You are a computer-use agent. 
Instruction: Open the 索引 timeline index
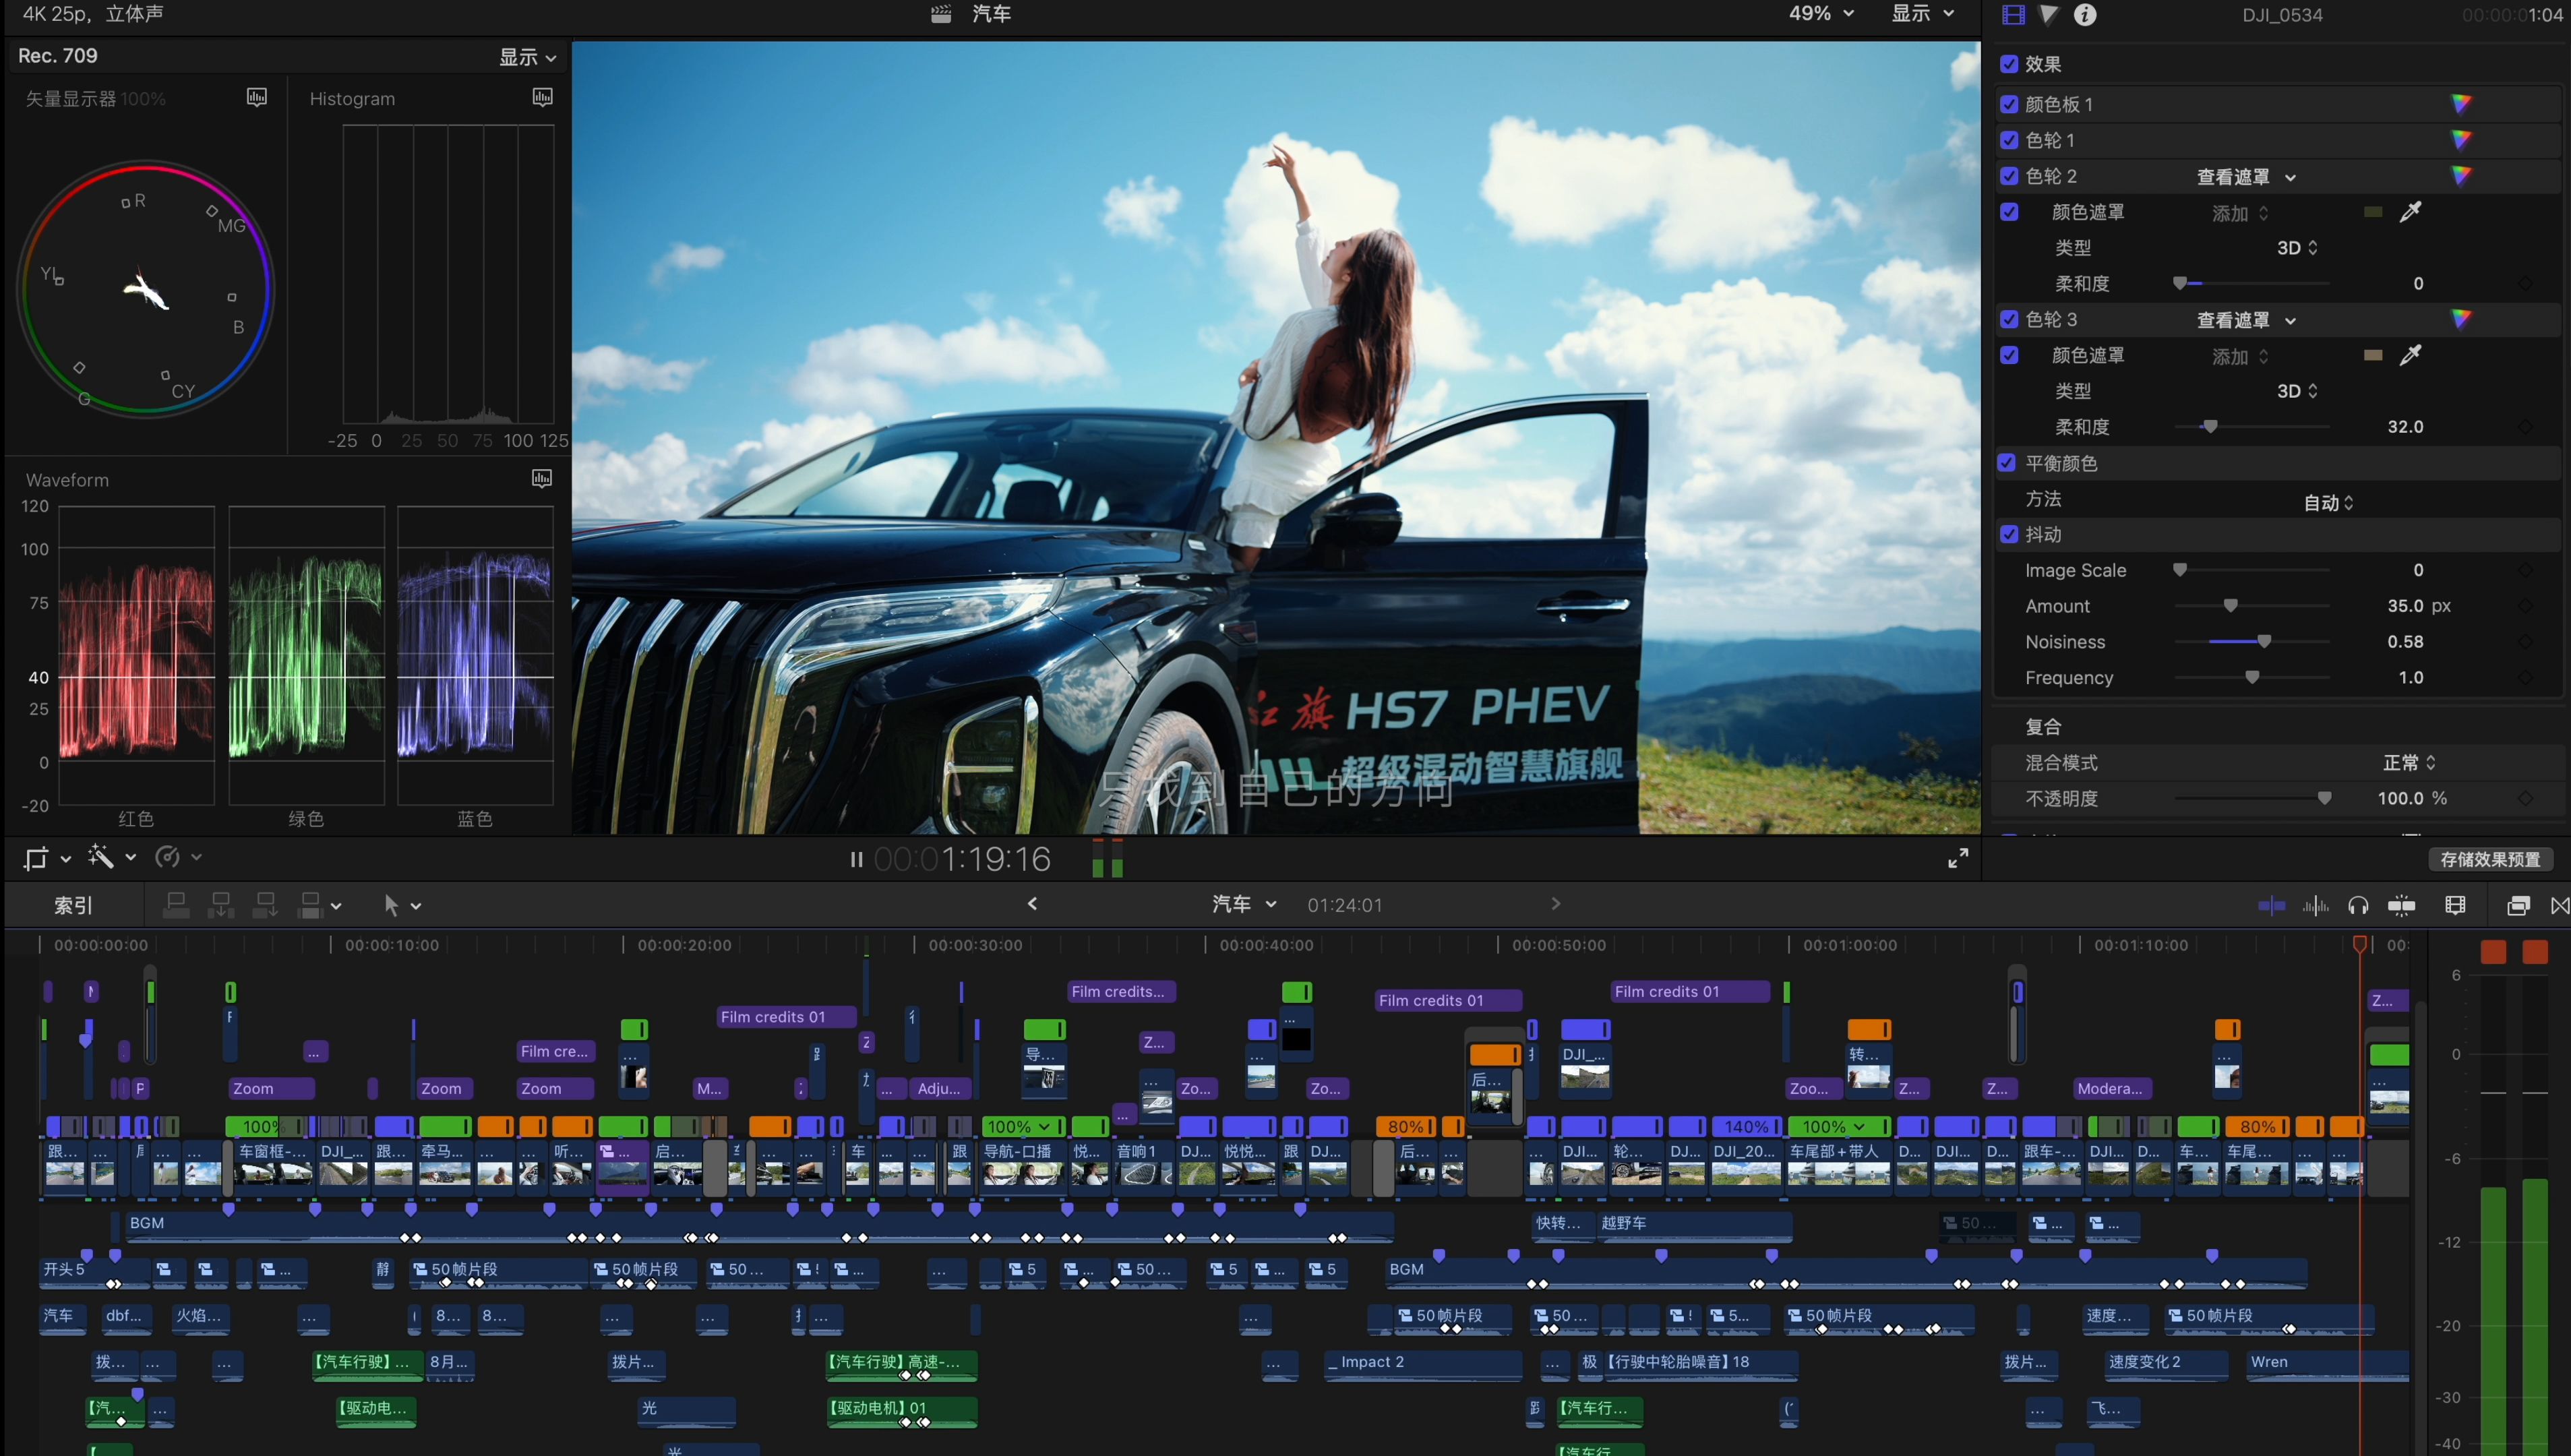73,906
